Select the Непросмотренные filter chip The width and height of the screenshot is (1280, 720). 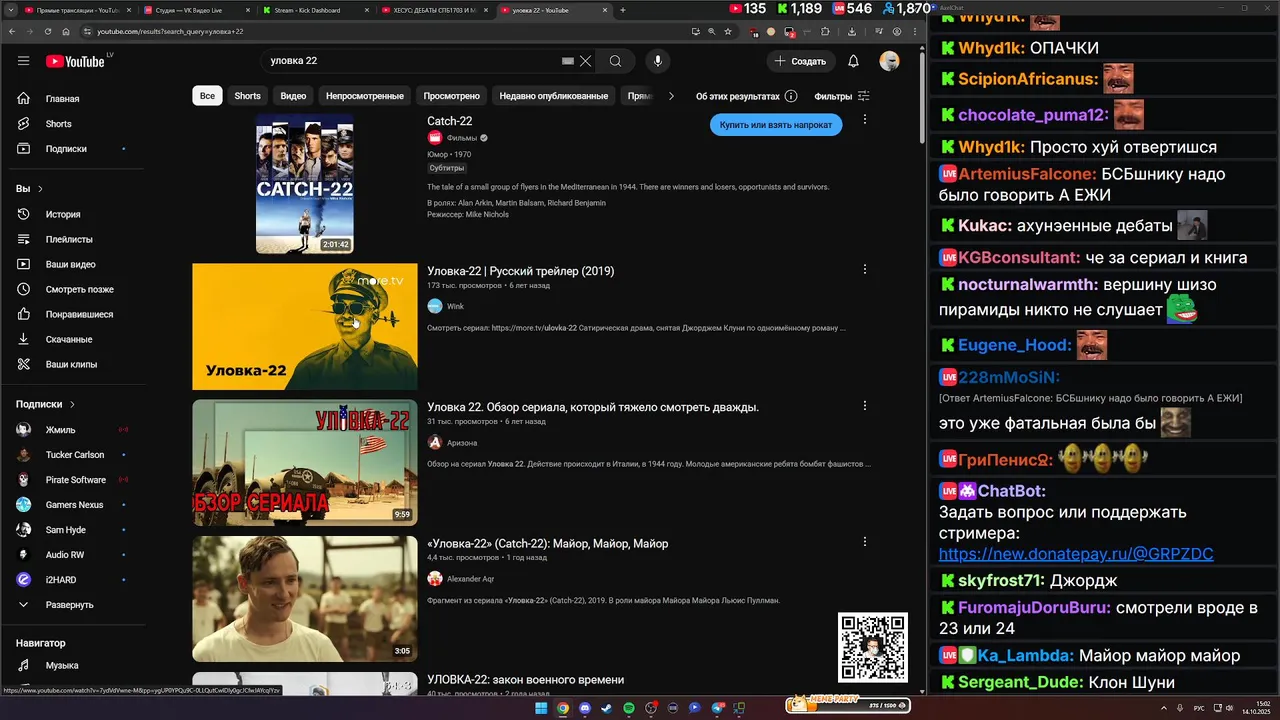pos(365,96)
